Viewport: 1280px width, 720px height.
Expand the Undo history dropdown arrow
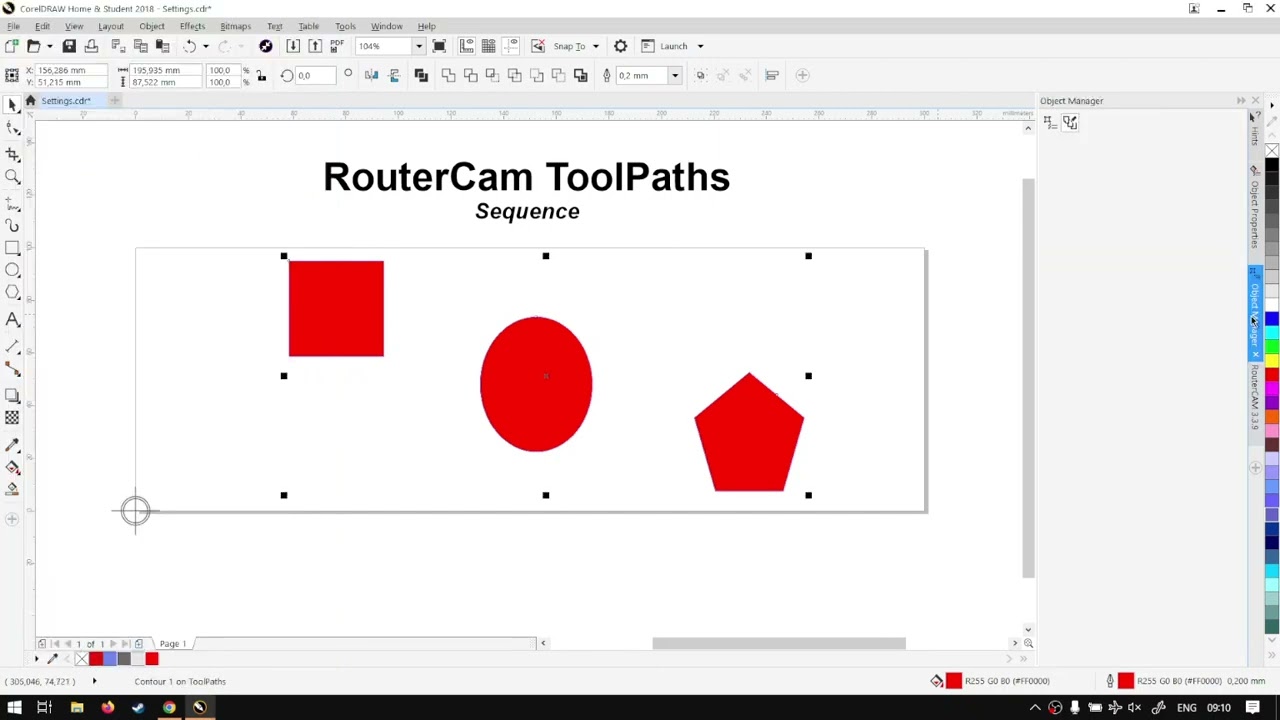click(206, 46)
